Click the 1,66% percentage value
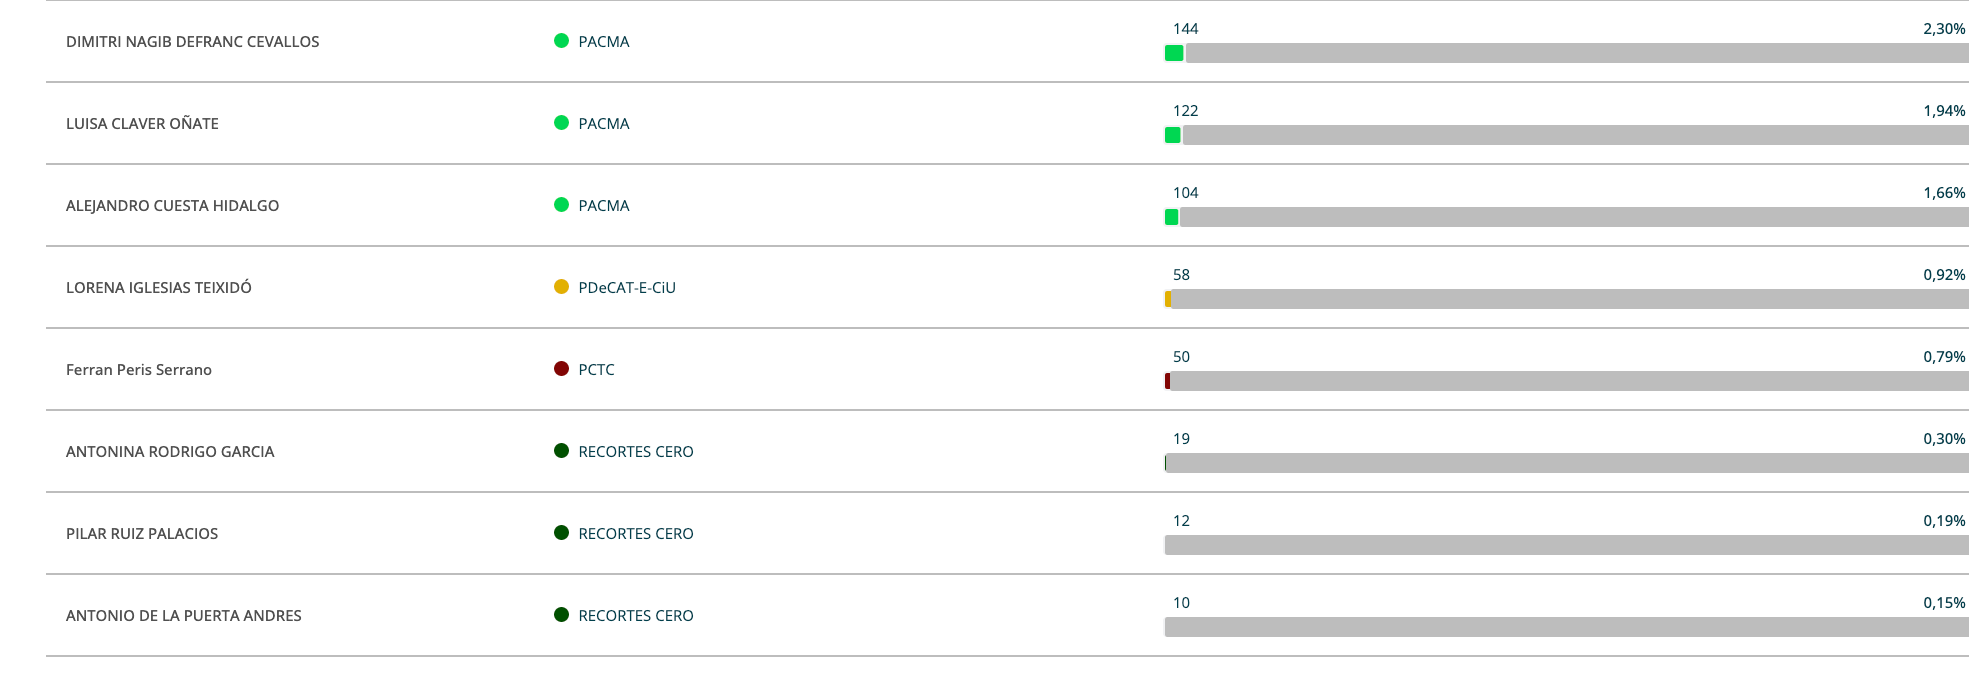The width and height of the screenshot is (1969, 683). coord(1943,193)
